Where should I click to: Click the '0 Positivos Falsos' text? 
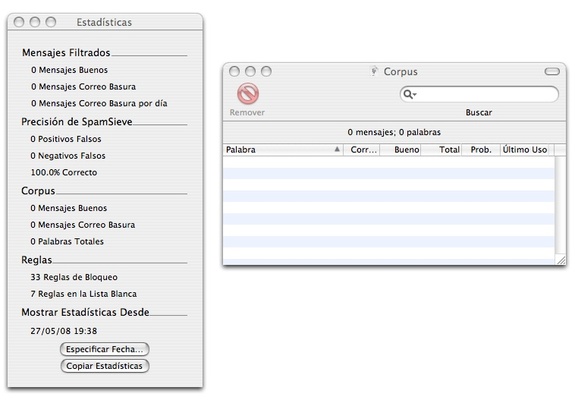click(66, 139)
